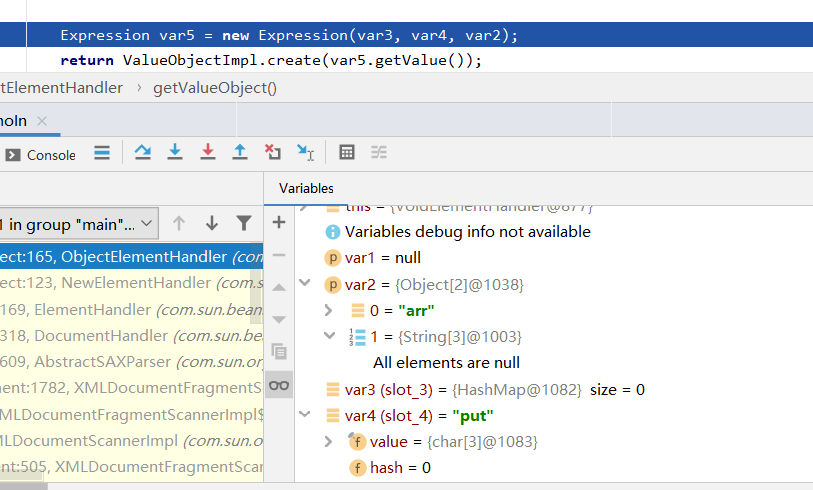The height and width of the screenshot is (490, 813).
Task: Add a new watch with plus icon
Action: coord(279,222)
